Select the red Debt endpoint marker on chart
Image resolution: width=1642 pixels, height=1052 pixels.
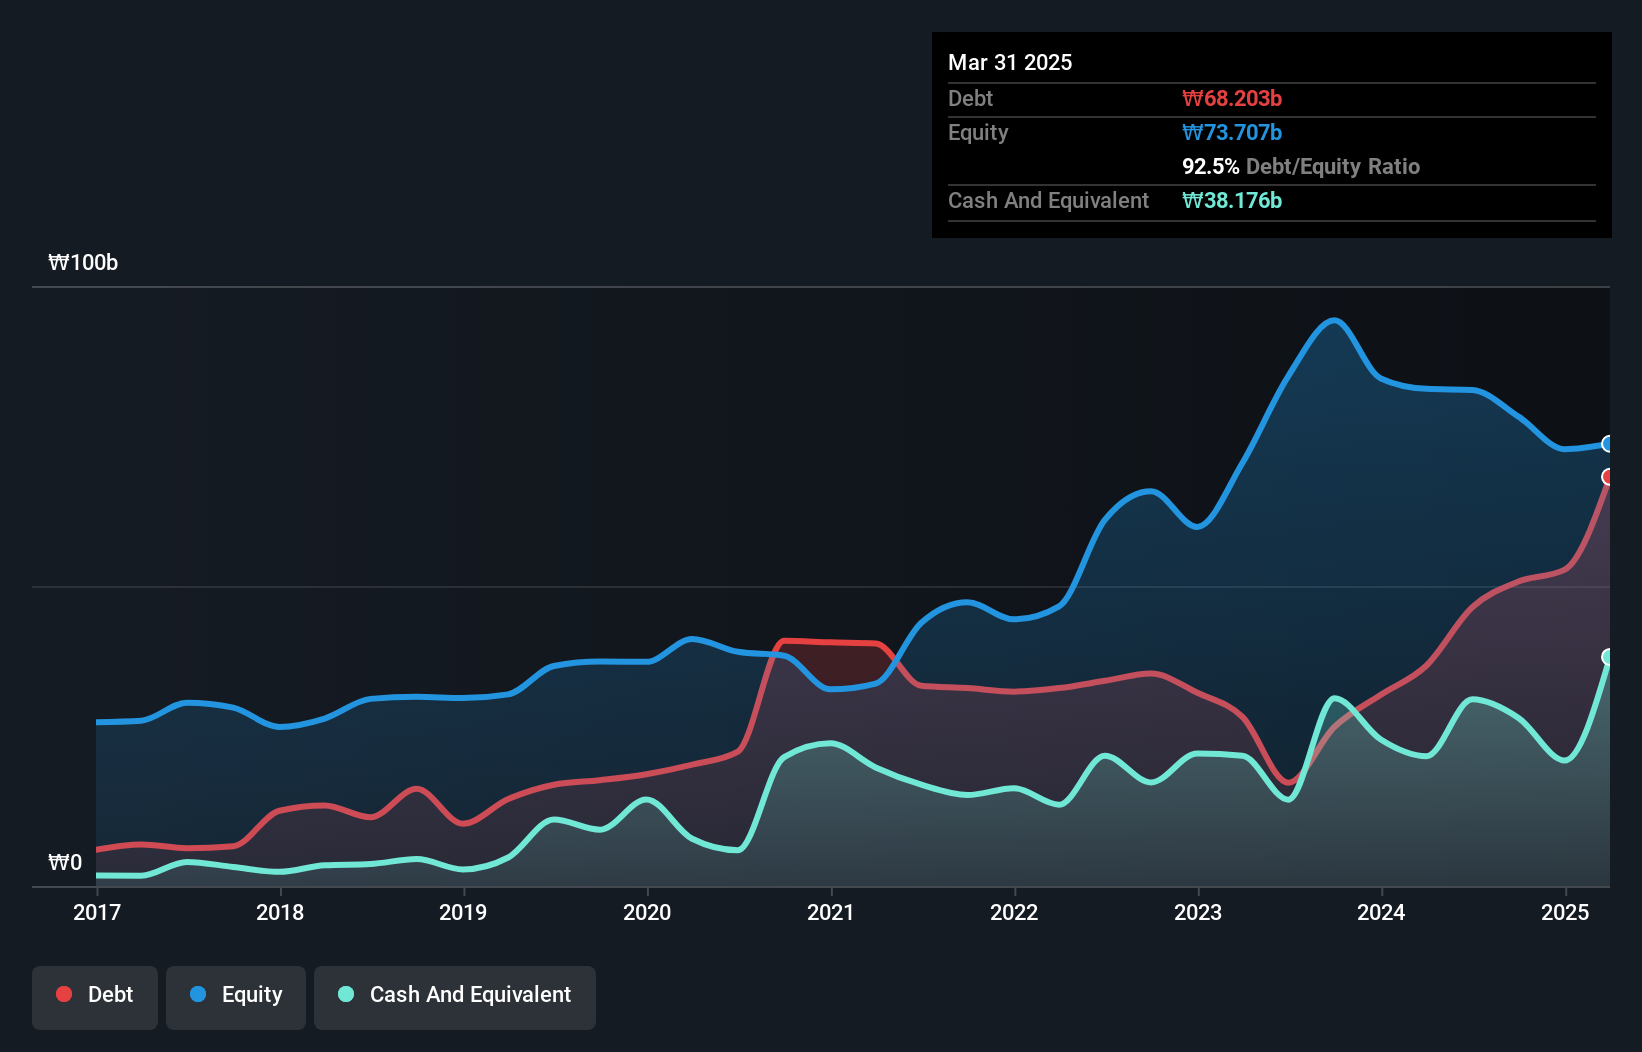pyautogui.click(x=1609, y=479)
